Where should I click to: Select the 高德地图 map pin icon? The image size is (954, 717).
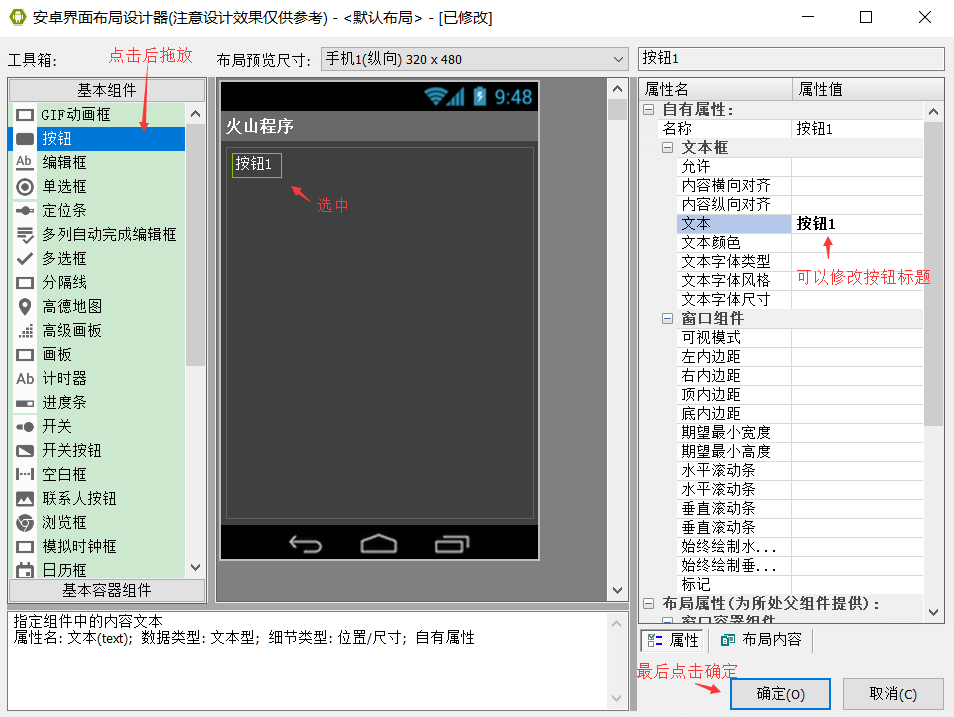coord(25,307)
